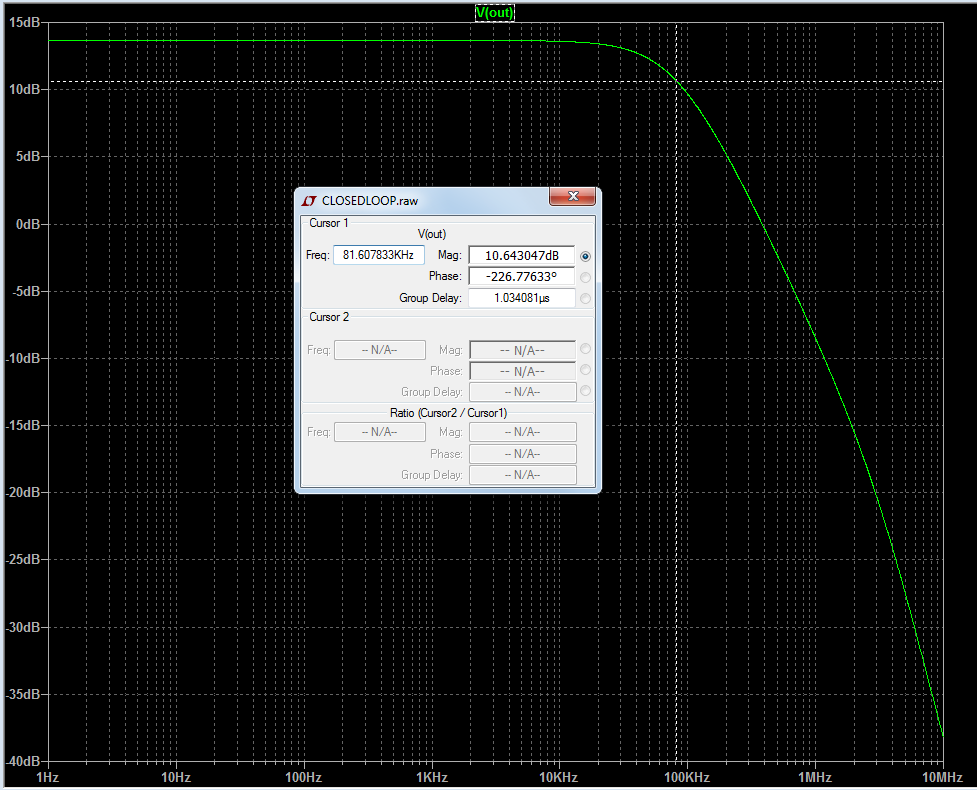977x790 pixels.
Task: Click the 1KHz horizontal axis label
Action: 432,777
